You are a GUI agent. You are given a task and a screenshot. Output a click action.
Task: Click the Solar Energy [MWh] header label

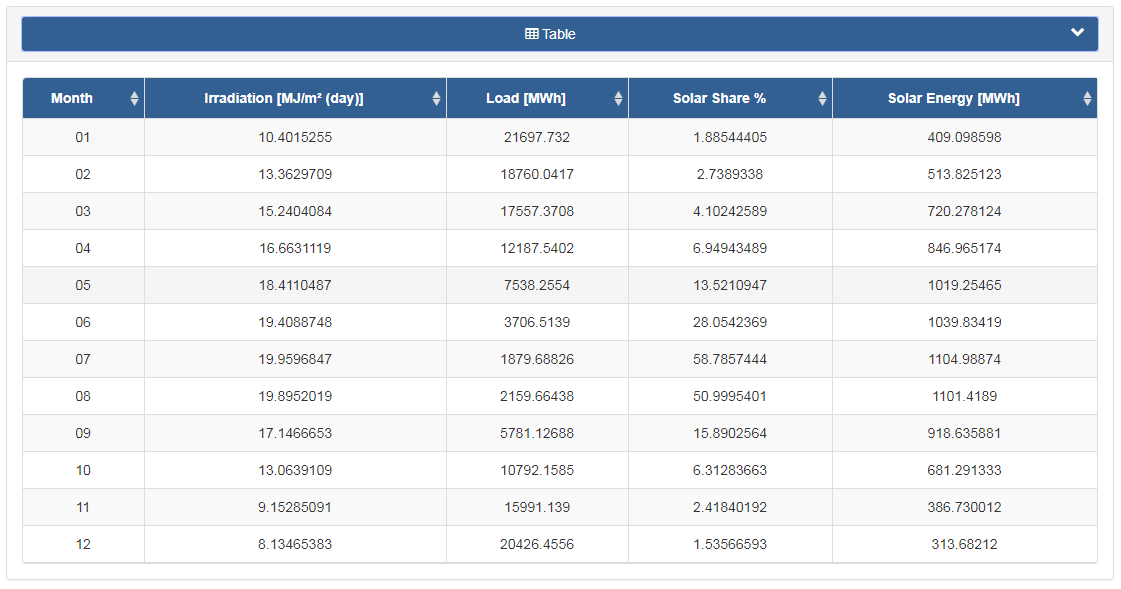click(x=954, y=99)
